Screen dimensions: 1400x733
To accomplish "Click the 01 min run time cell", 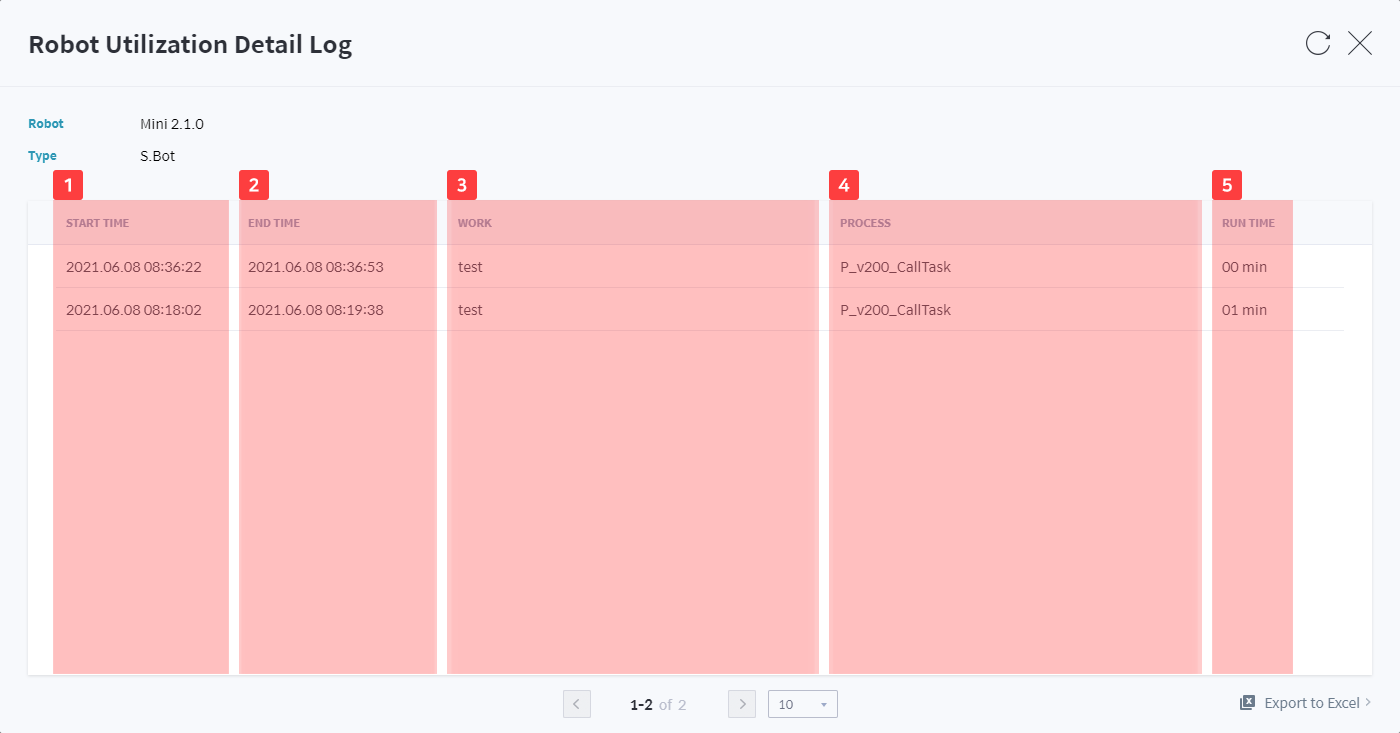I will 1244,310.
